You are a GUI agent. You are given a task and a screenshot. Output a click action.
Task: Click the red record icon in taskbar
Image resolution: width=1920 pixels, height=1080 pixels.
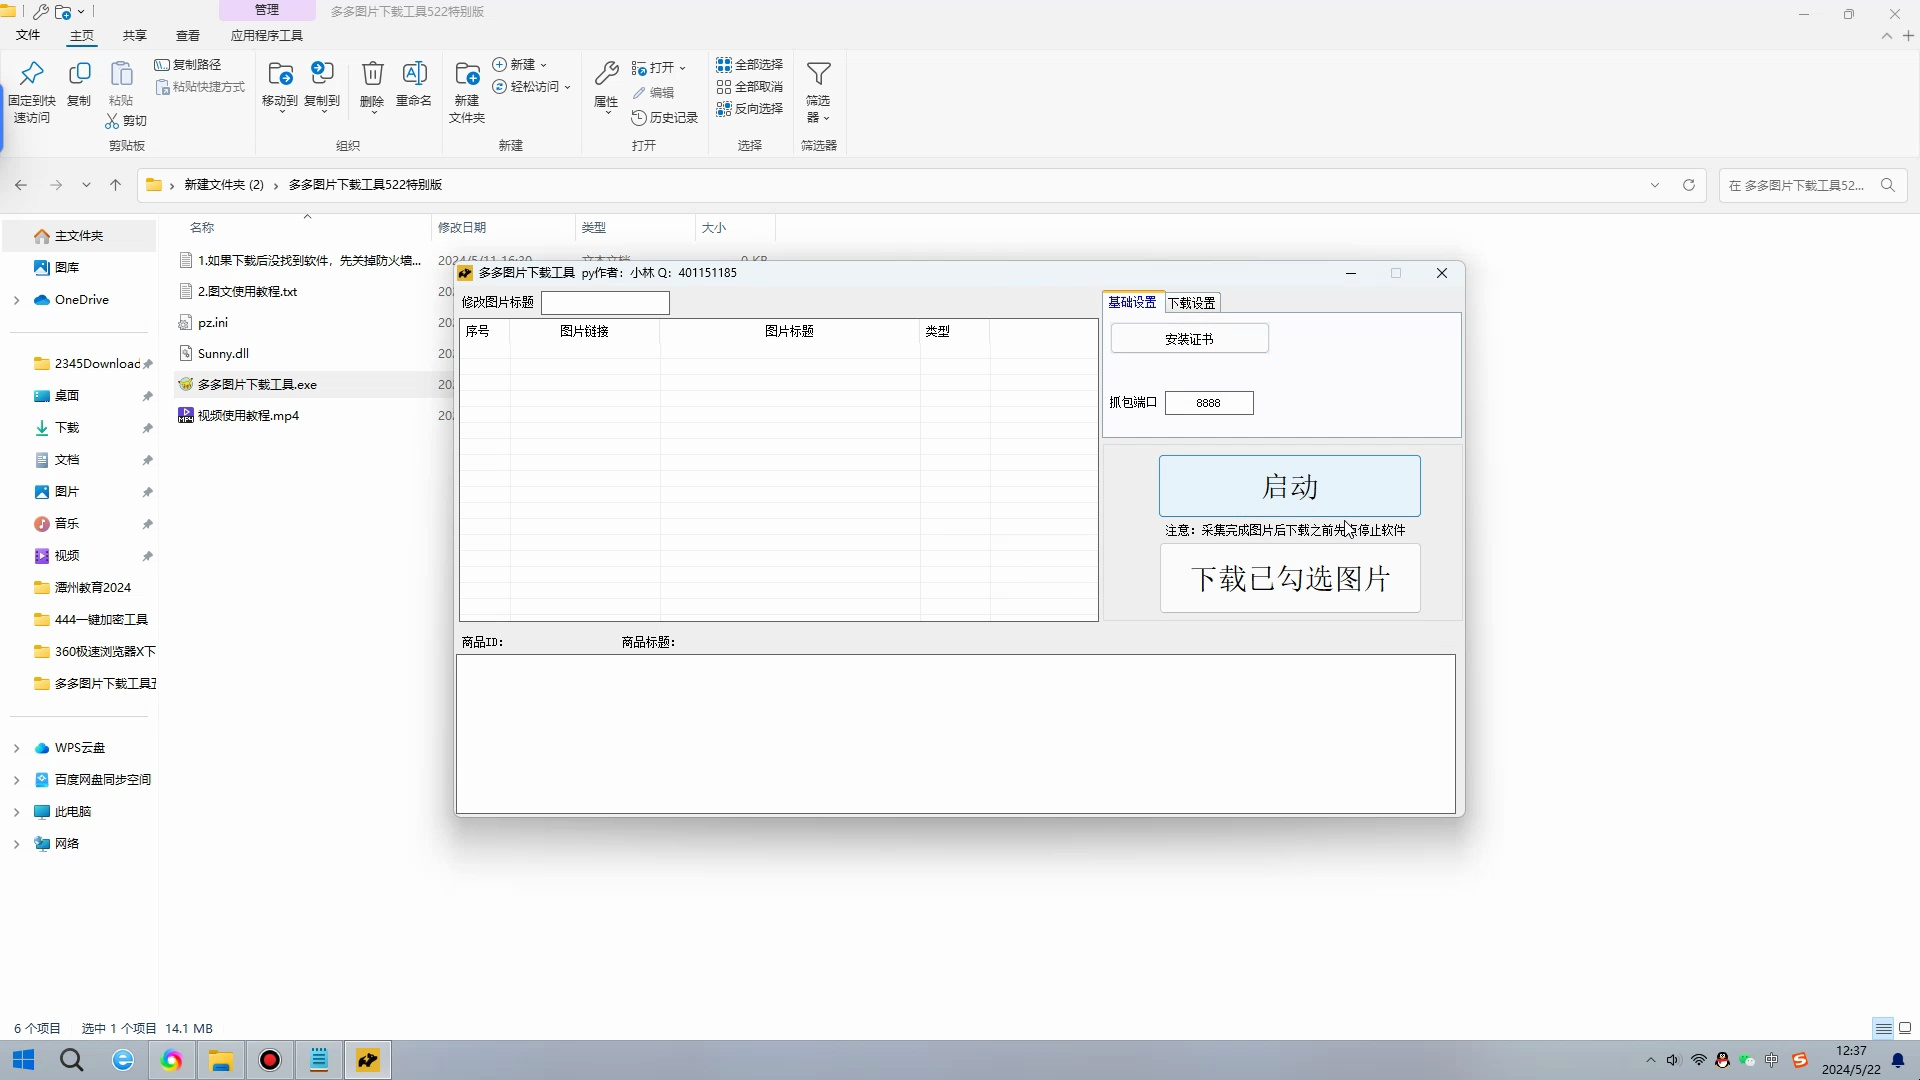click(x=270, y=1060)
